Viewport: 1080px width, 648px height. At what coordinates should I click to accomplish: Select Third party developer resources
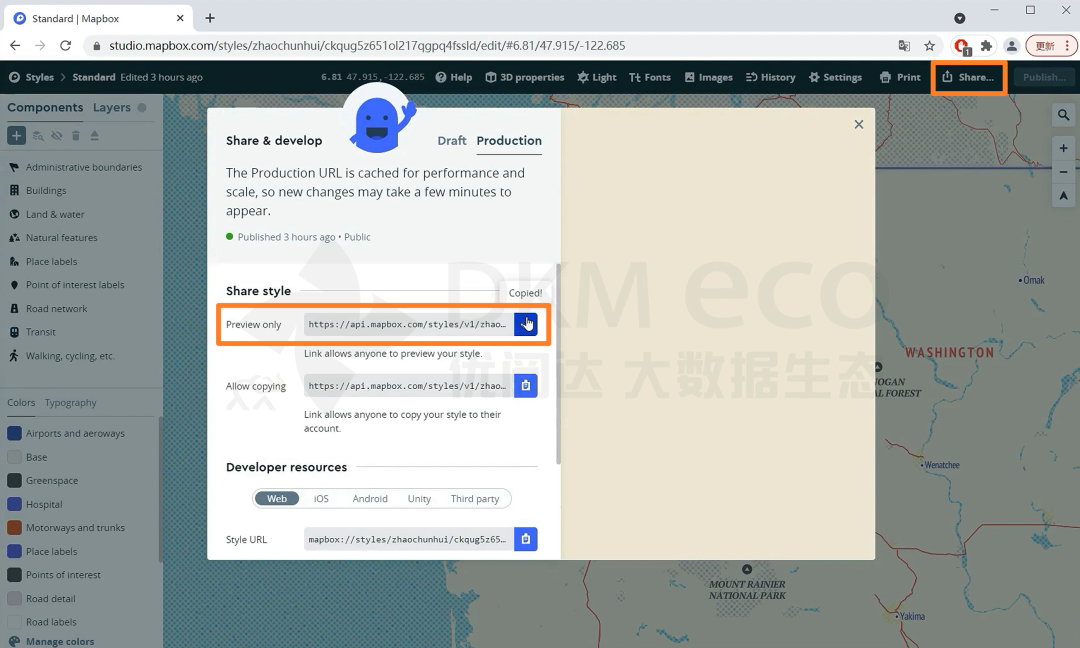point(475,499)
